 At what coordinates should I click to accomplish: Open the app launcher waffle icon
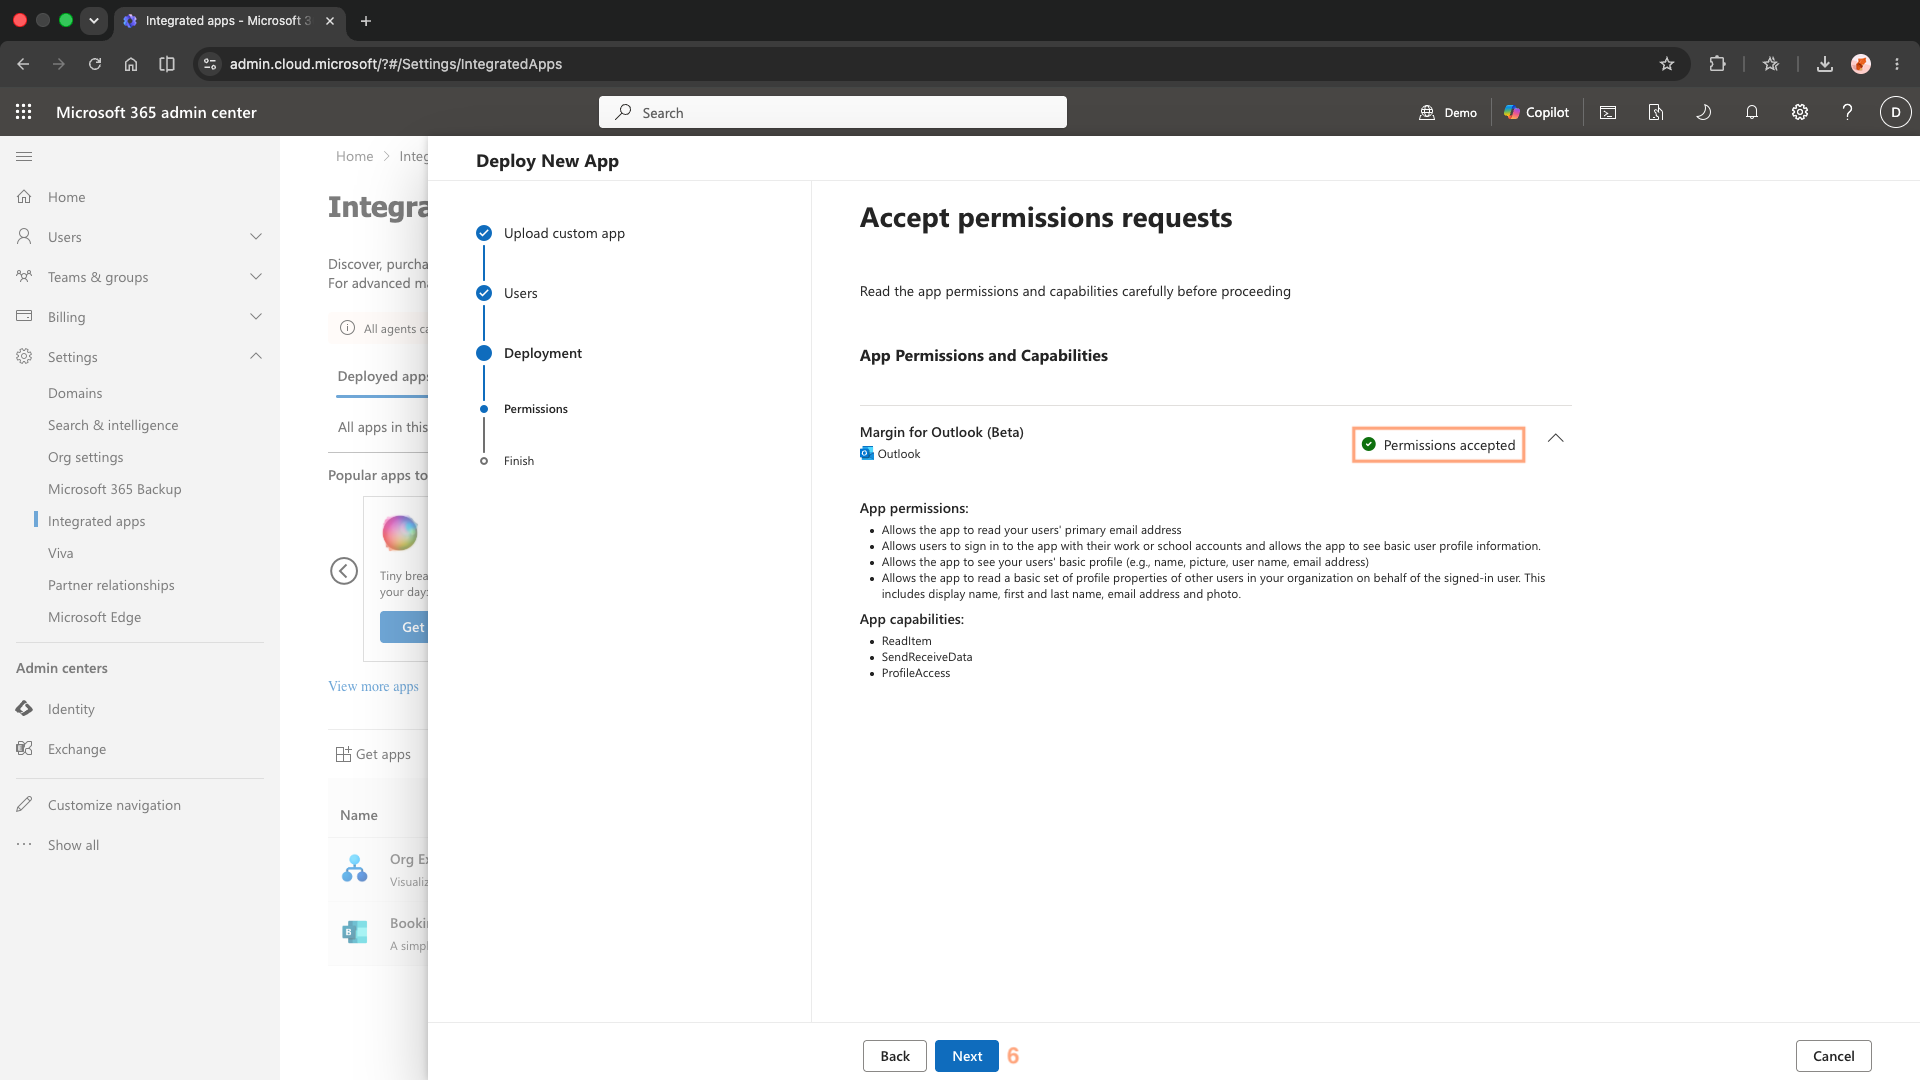click(24, 112)
